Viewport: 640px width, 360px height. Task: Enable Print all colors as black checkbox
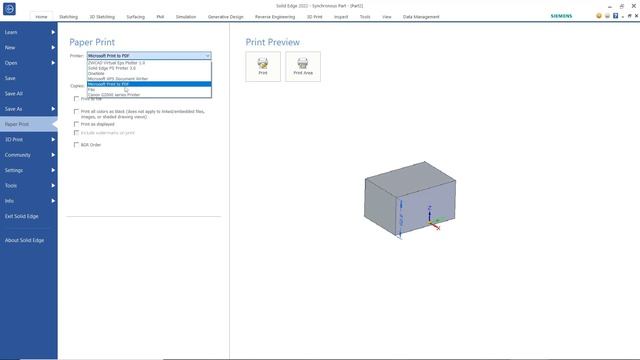tap(76, 111)
